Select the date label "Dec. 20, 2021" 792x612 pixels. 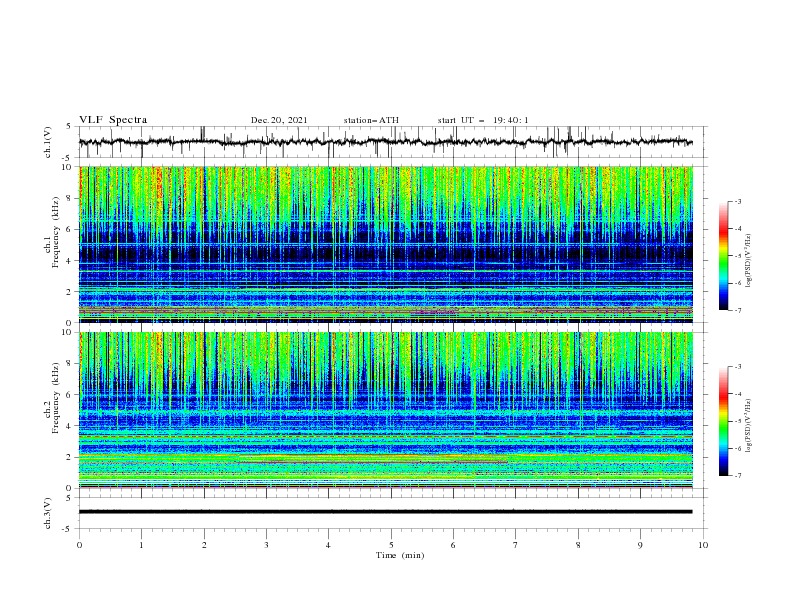(x=279, y=120)
